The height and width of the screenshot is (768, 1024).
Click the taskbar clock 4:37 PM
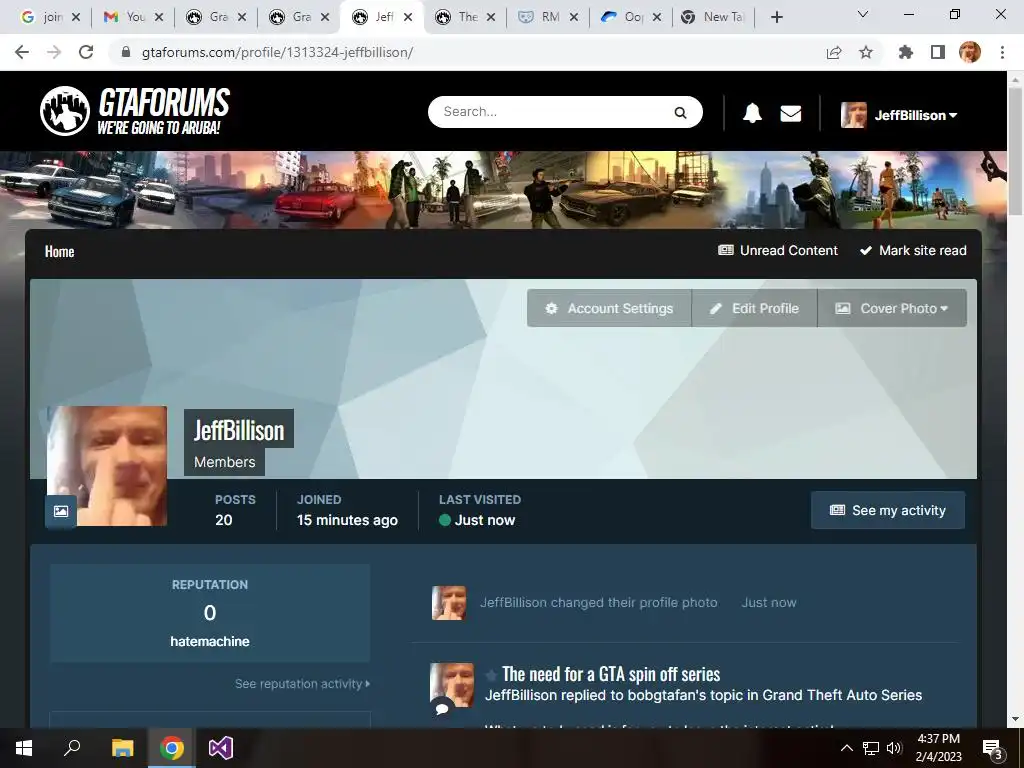[x=938, y=739]
